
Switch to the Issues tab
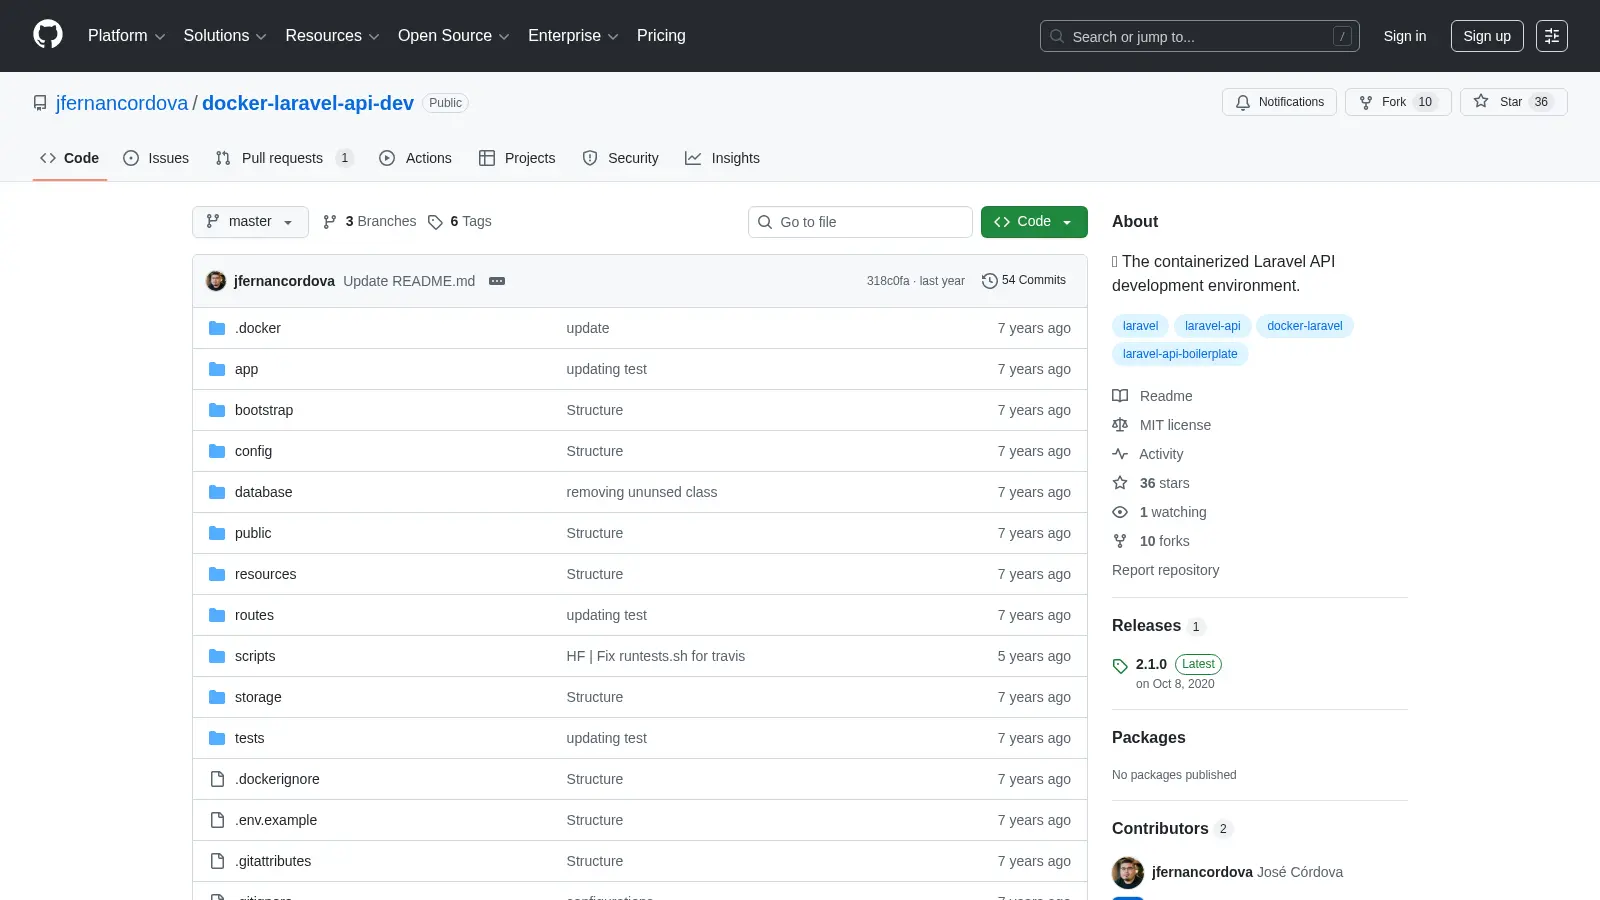(x=156, y=158)
